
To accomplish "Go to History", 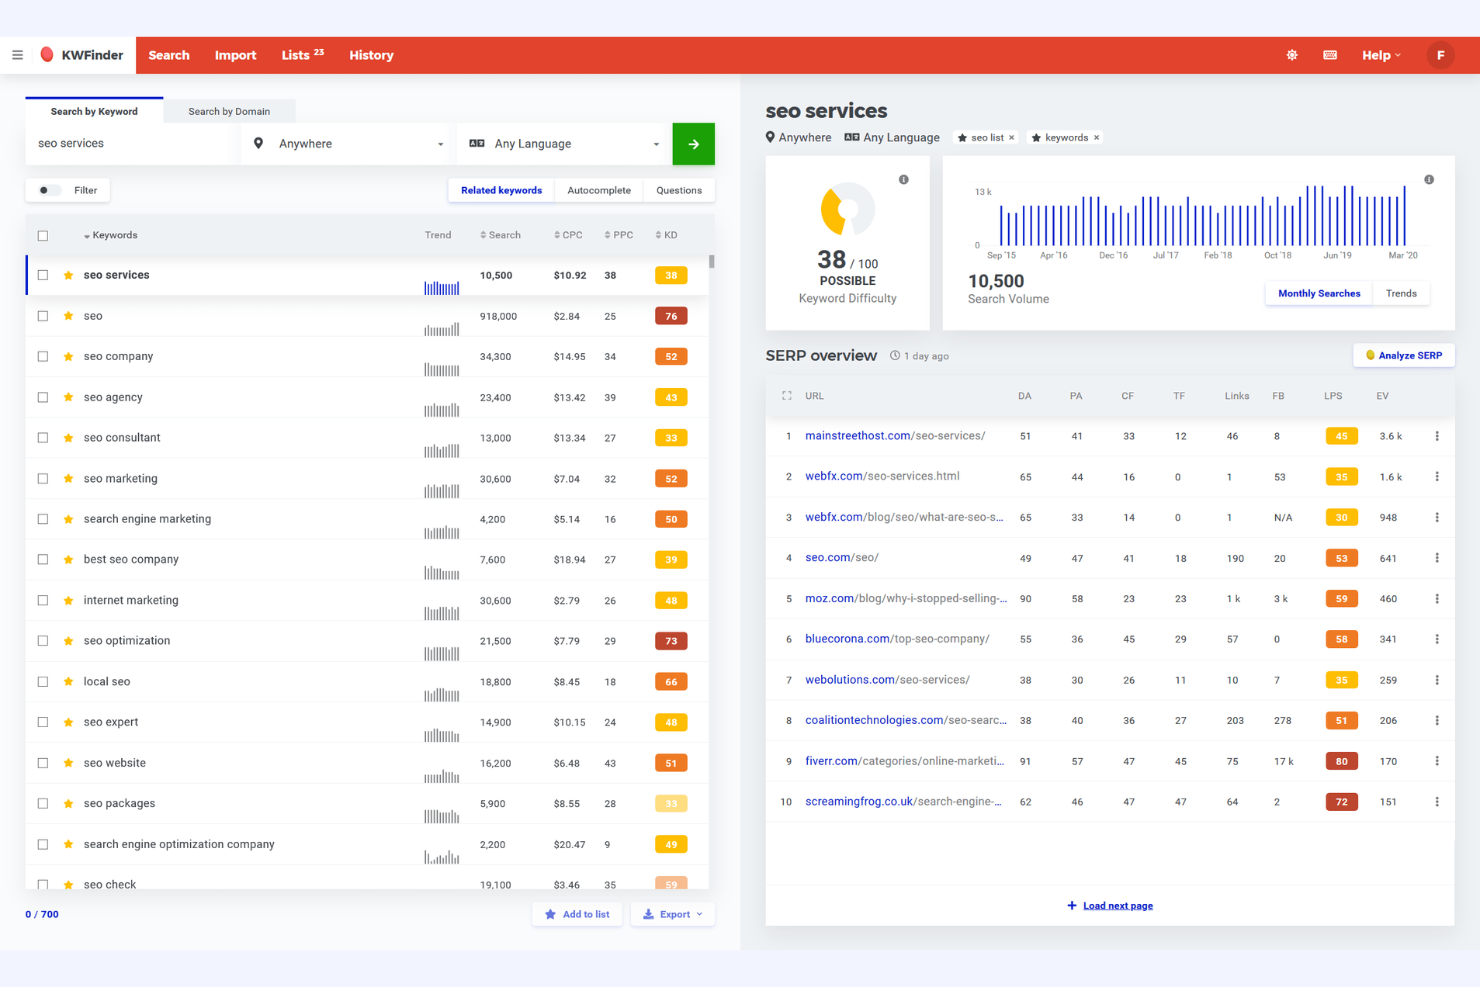I will click(x=371, y=55).
